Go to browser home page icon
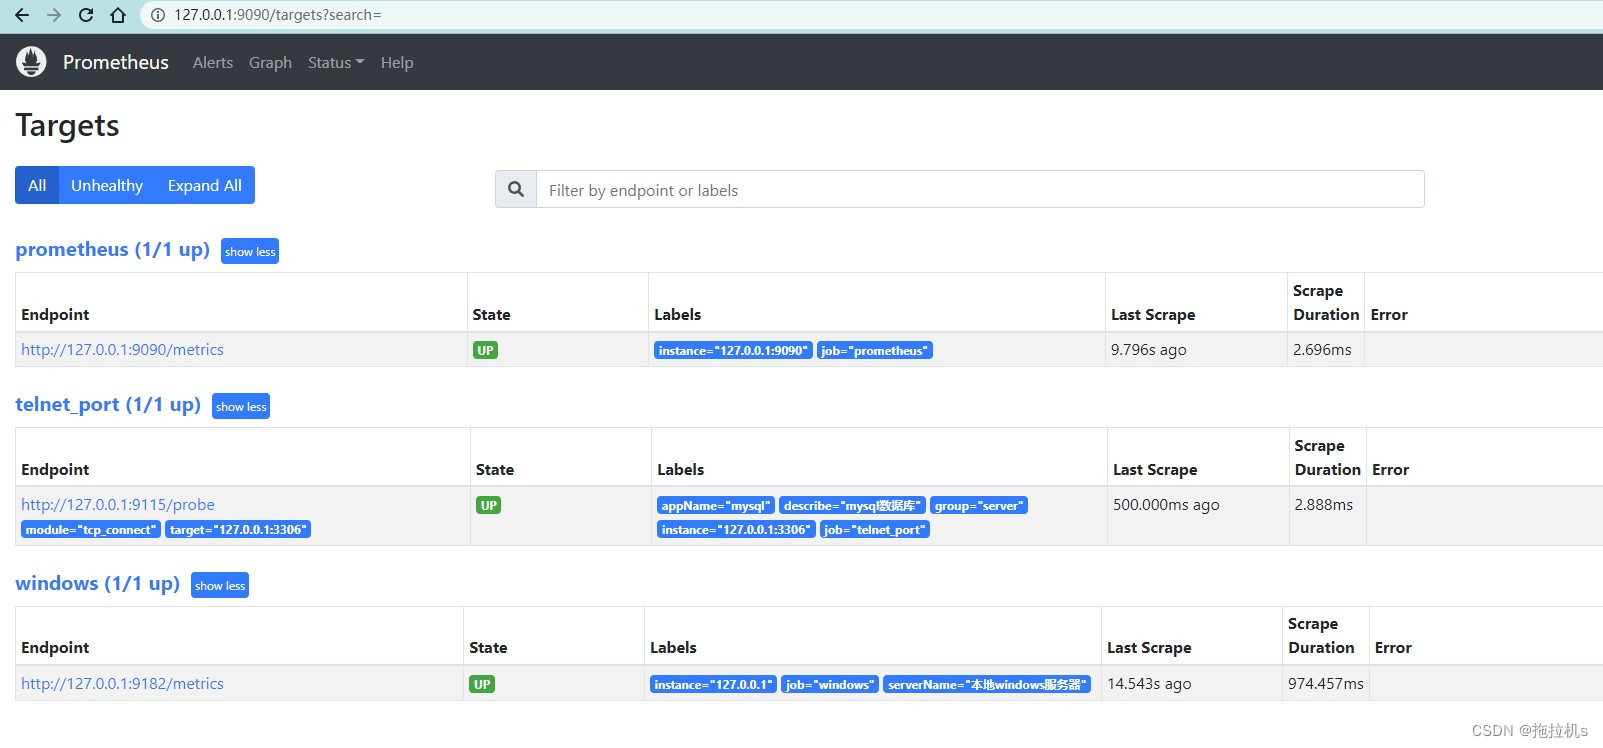 [x=118, y=15]
